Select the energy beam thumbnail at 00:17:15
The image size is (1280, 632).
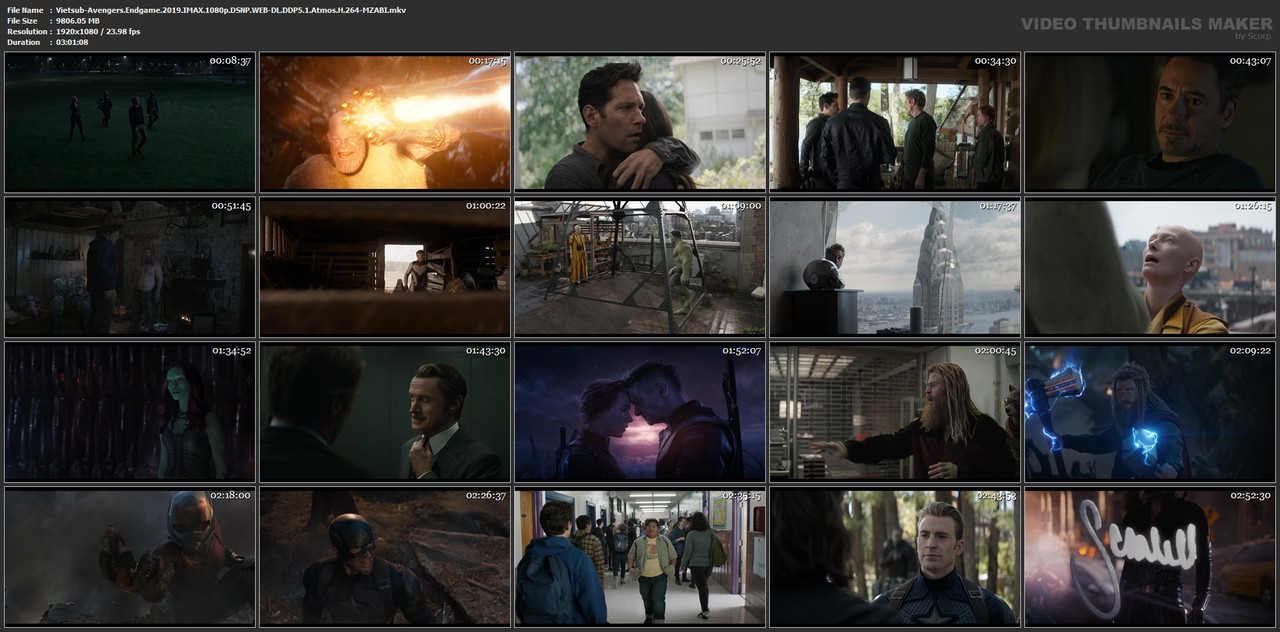(x=385, y=122)
